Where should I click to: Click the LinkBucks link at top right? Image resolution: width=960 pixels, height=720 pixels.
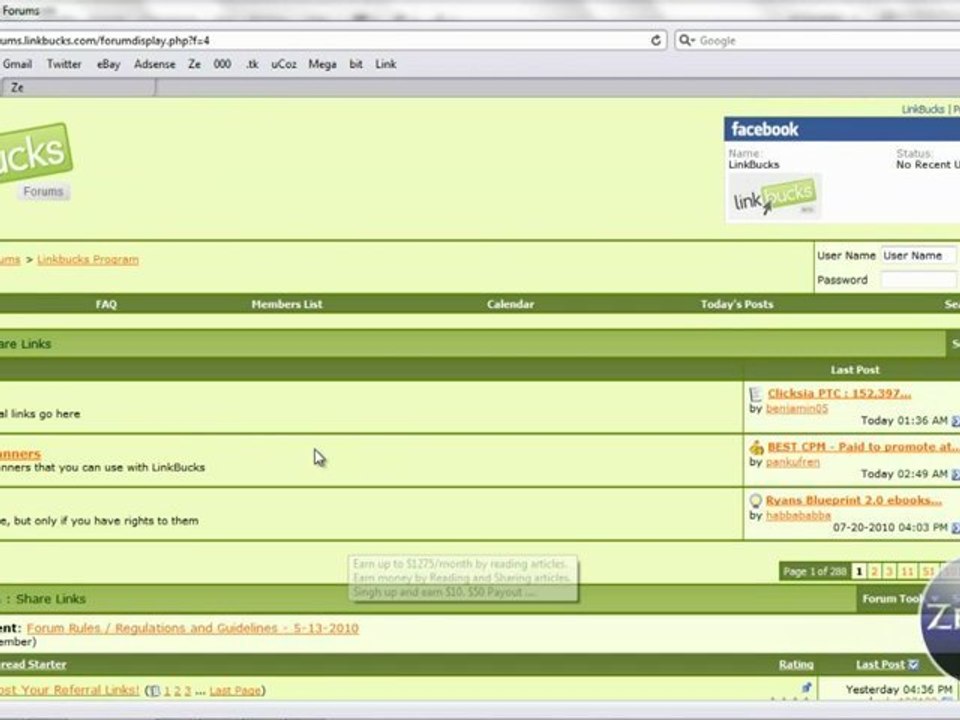click(923, 109)
